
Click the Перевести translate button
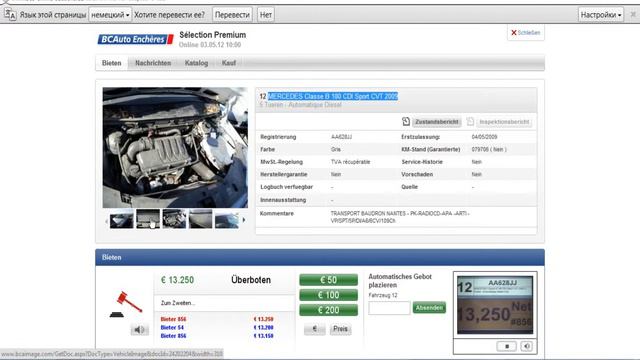click(232, 15)
